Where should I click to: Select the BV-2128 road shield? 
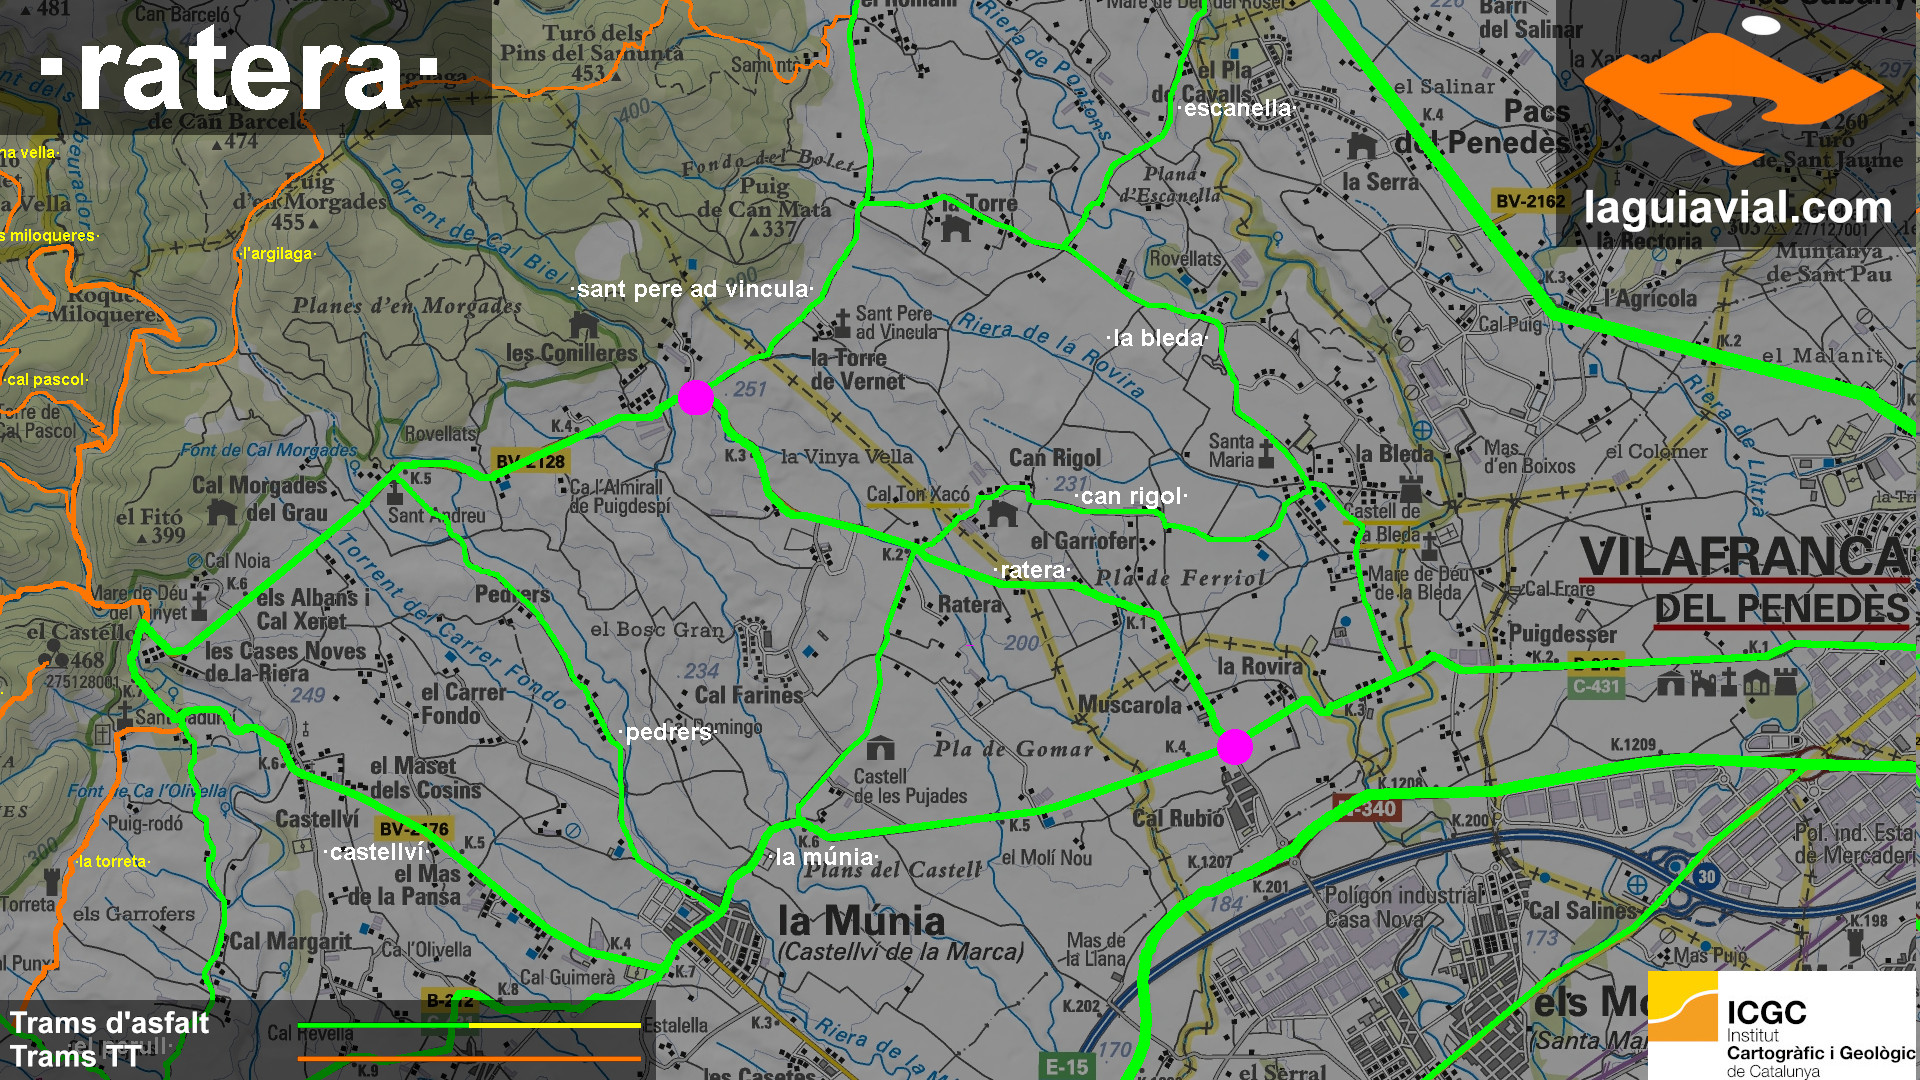[531, 461]
